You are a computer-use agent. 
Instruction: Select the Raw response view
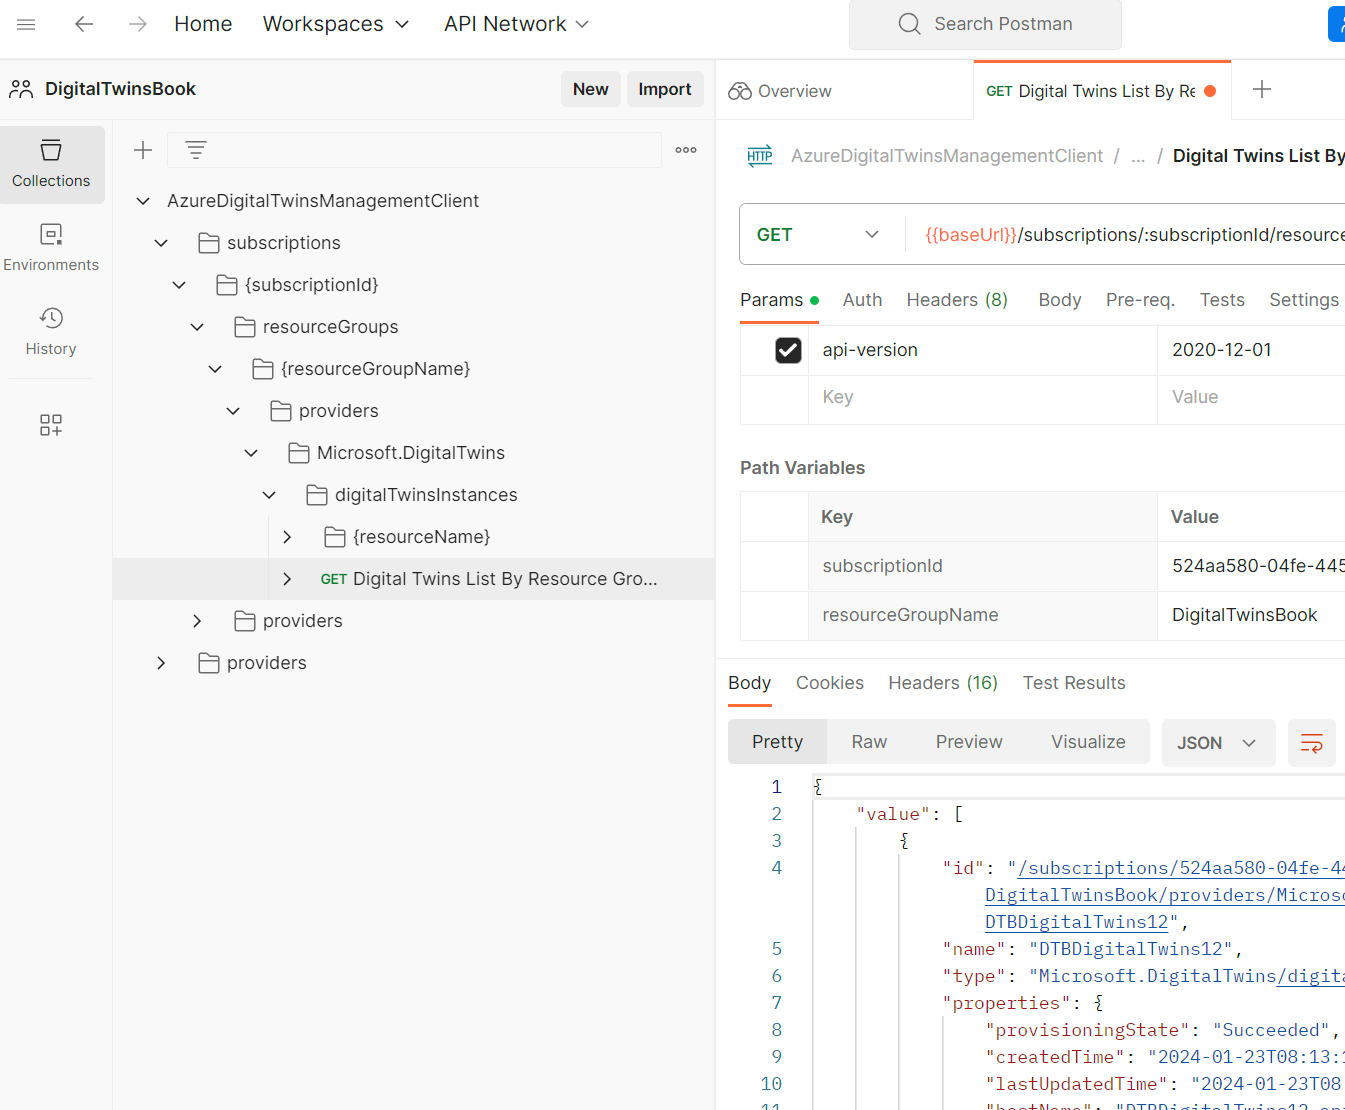pyautogui.click(x=869, y=742)
